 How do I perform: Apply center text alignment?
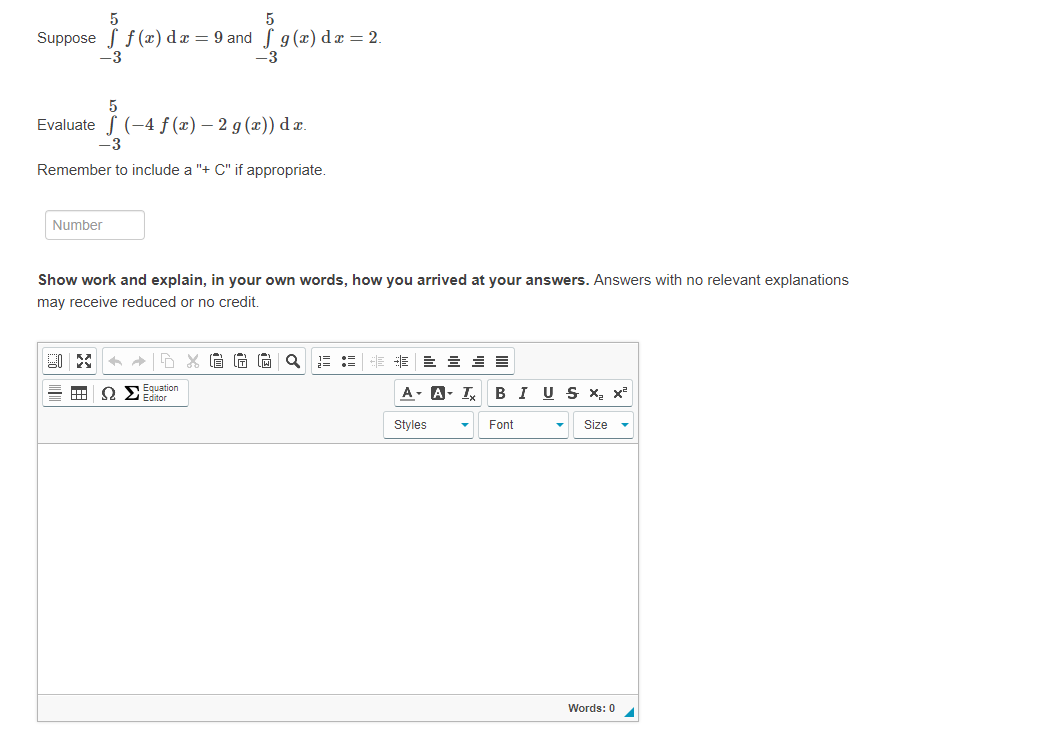click(453, 361)
